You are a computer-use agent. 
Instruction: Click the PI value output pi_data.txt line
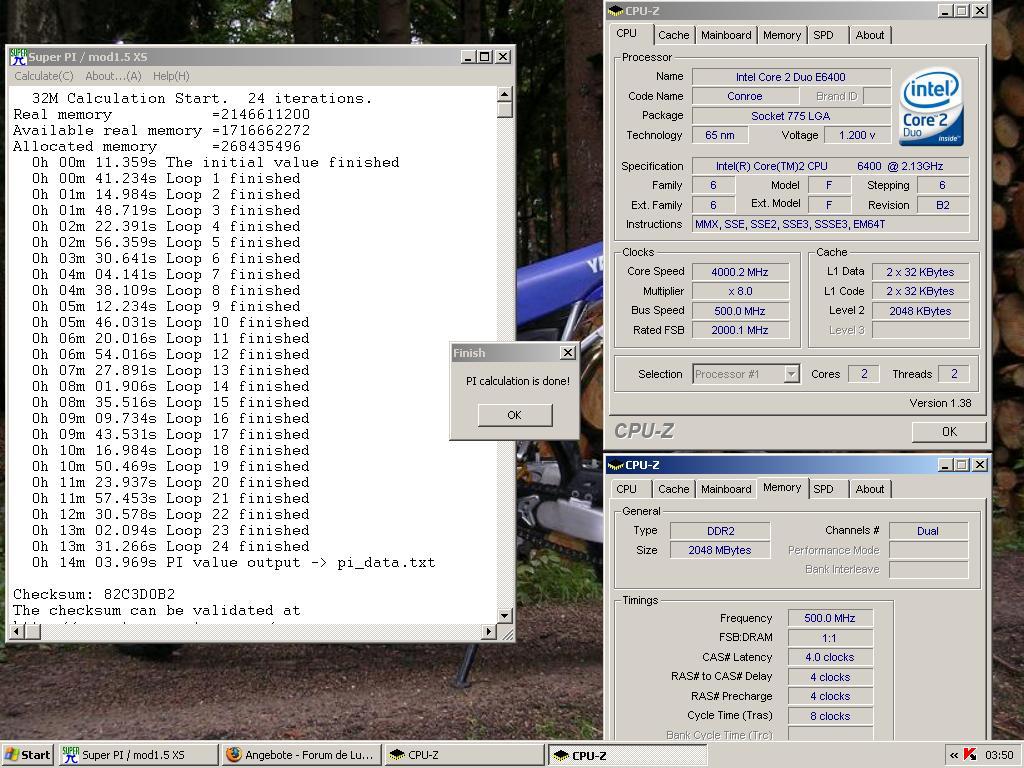coord(233,562)
